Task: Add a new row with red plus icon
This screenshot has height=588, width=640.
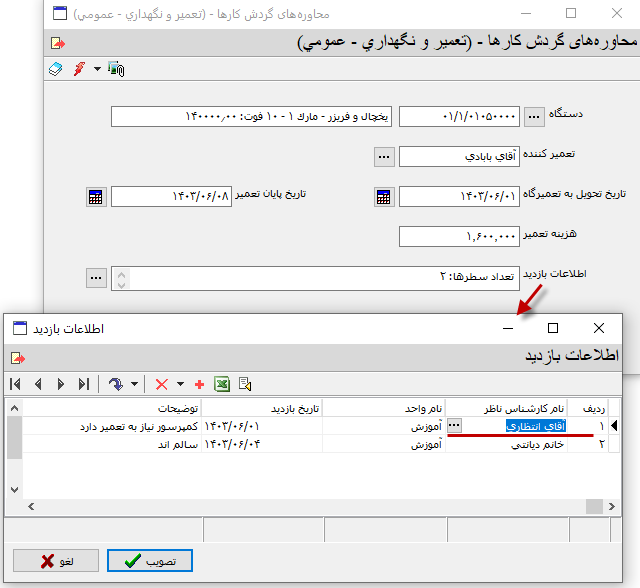Action: [199, 384]
